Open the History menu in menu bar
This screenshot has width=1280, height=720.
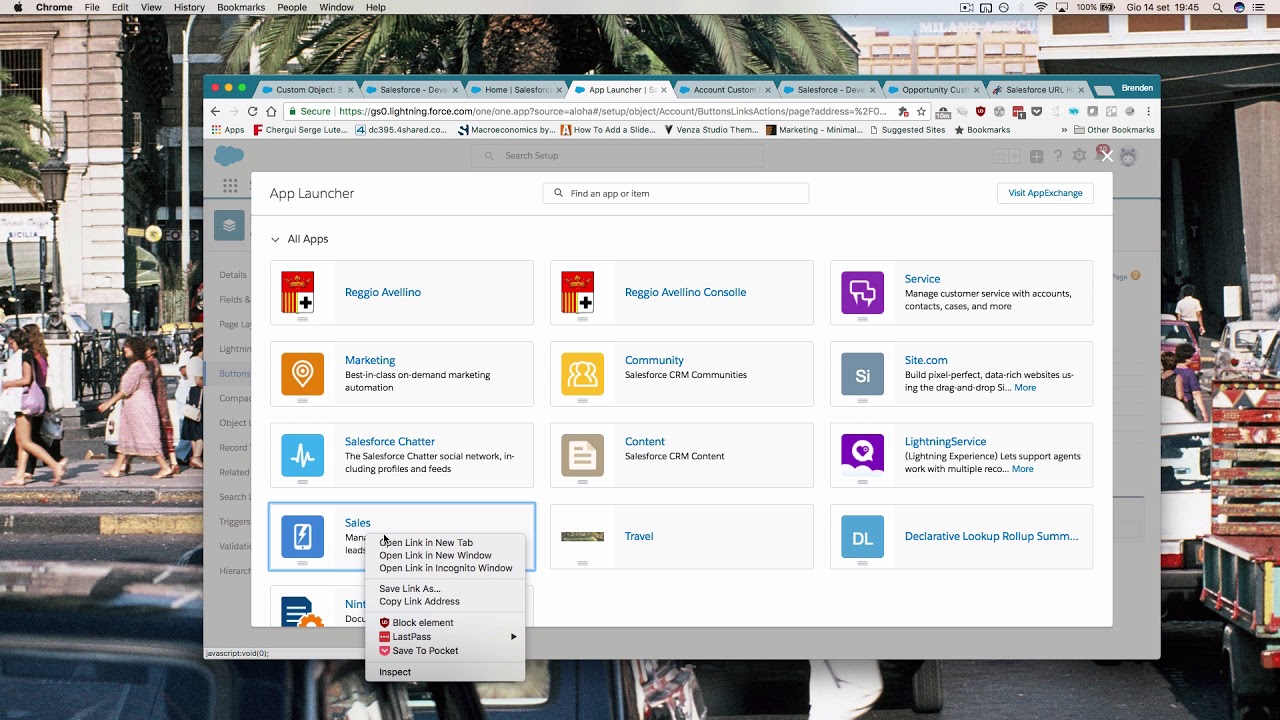coord(189,7)
